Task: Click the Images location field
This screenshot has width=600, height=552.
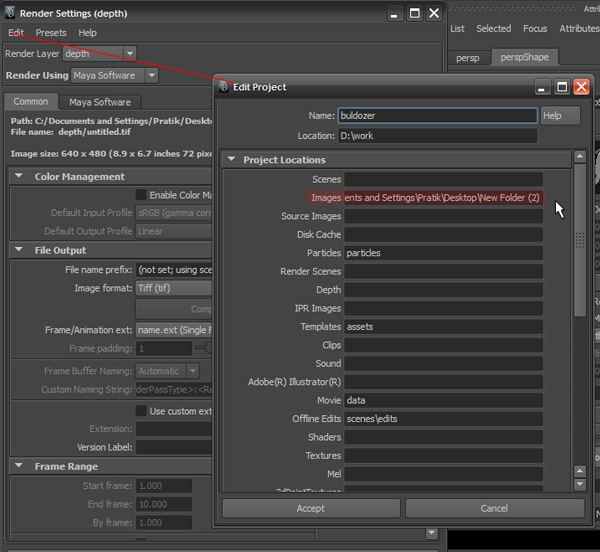Action: click(x=443, y=197)
